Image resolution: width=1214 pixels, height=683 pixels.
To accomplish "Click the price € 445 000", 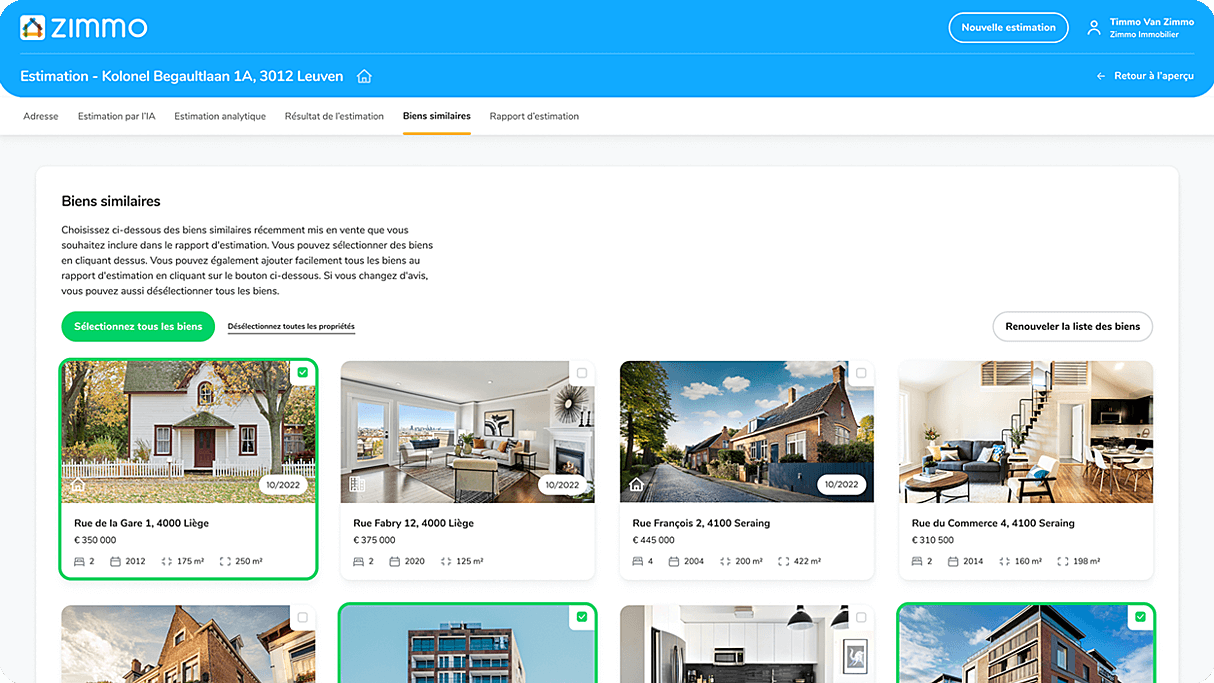I will 653,540.
